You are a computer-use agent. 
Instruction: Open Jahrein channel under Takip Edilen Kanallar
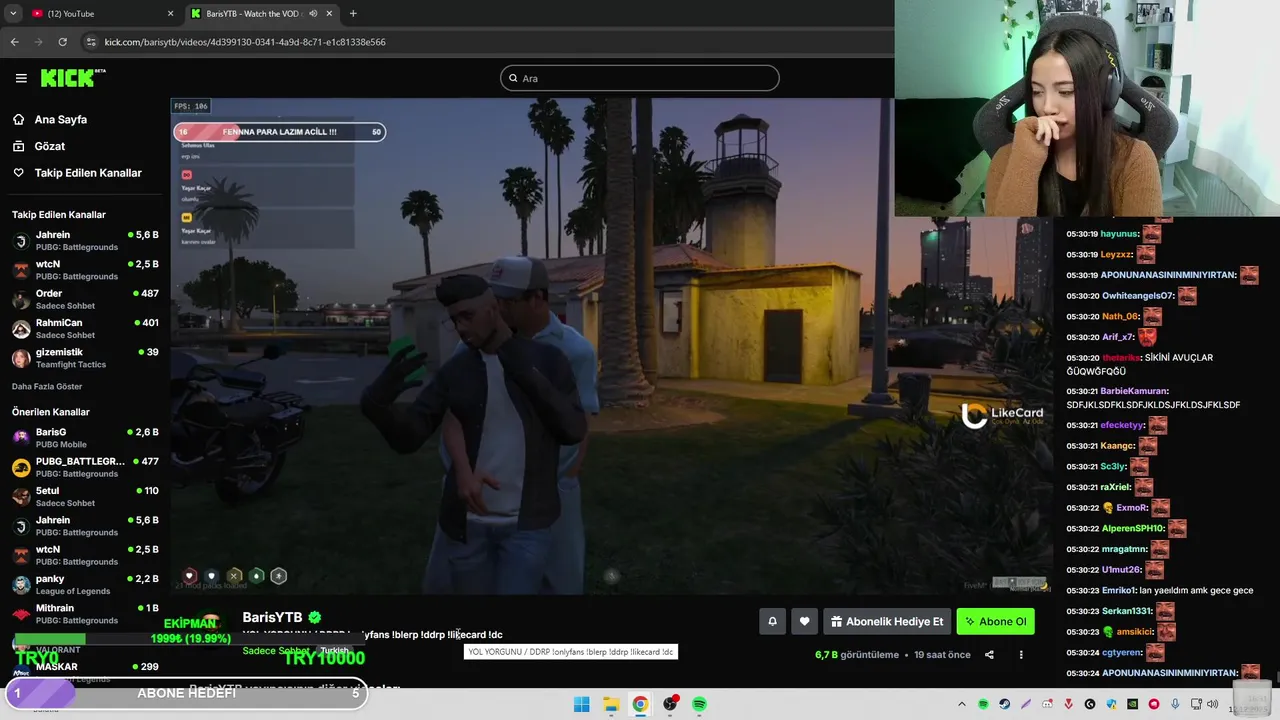85,241
